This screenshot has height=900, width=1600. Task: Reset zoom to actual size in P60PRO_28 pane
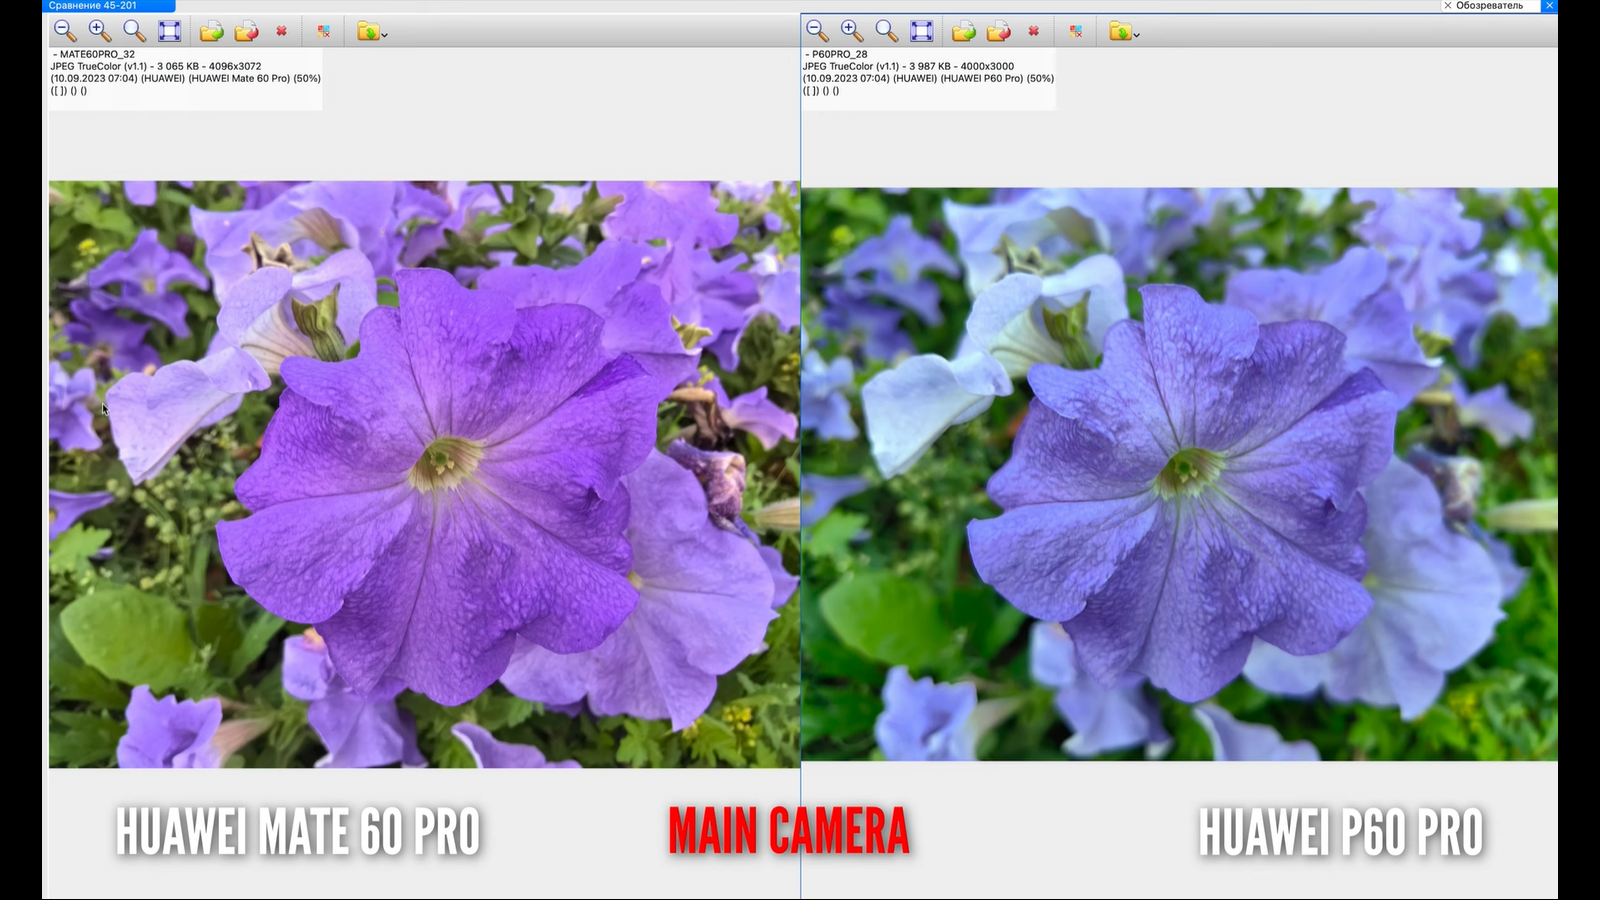(x=886, y=31)
